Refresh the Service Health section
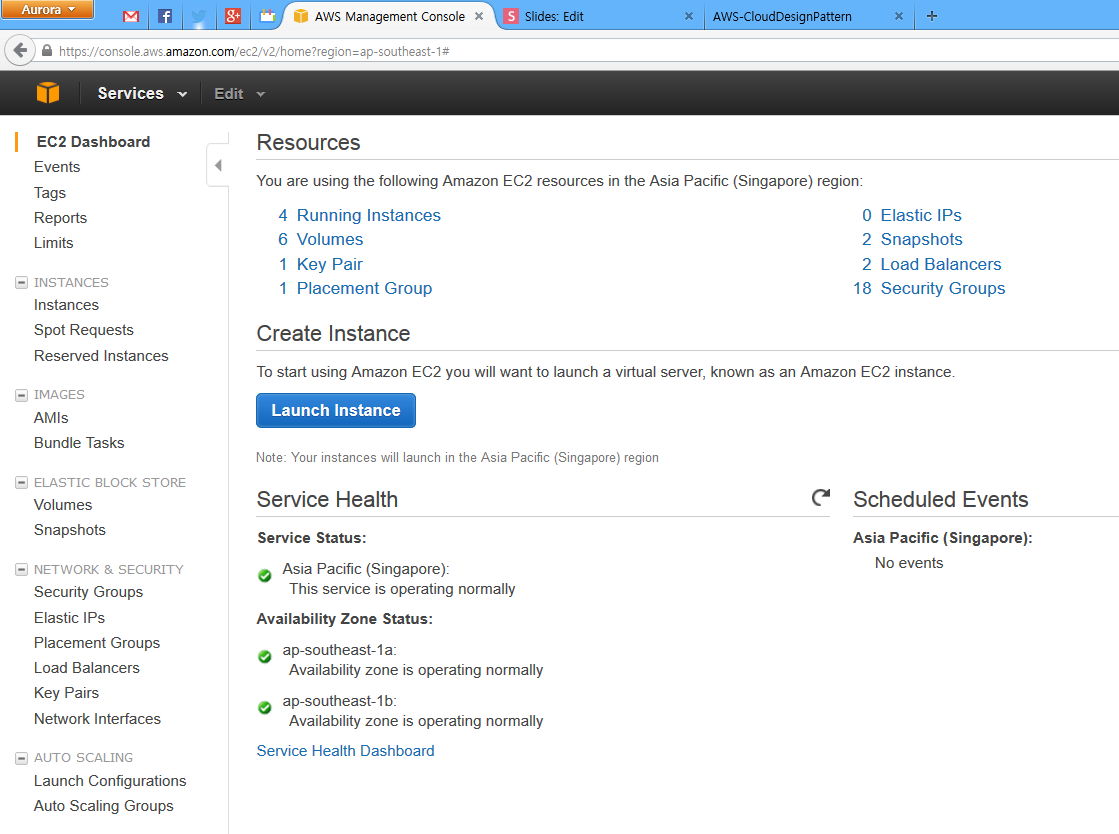This screenshot has height=834, width=1119. 821,497
